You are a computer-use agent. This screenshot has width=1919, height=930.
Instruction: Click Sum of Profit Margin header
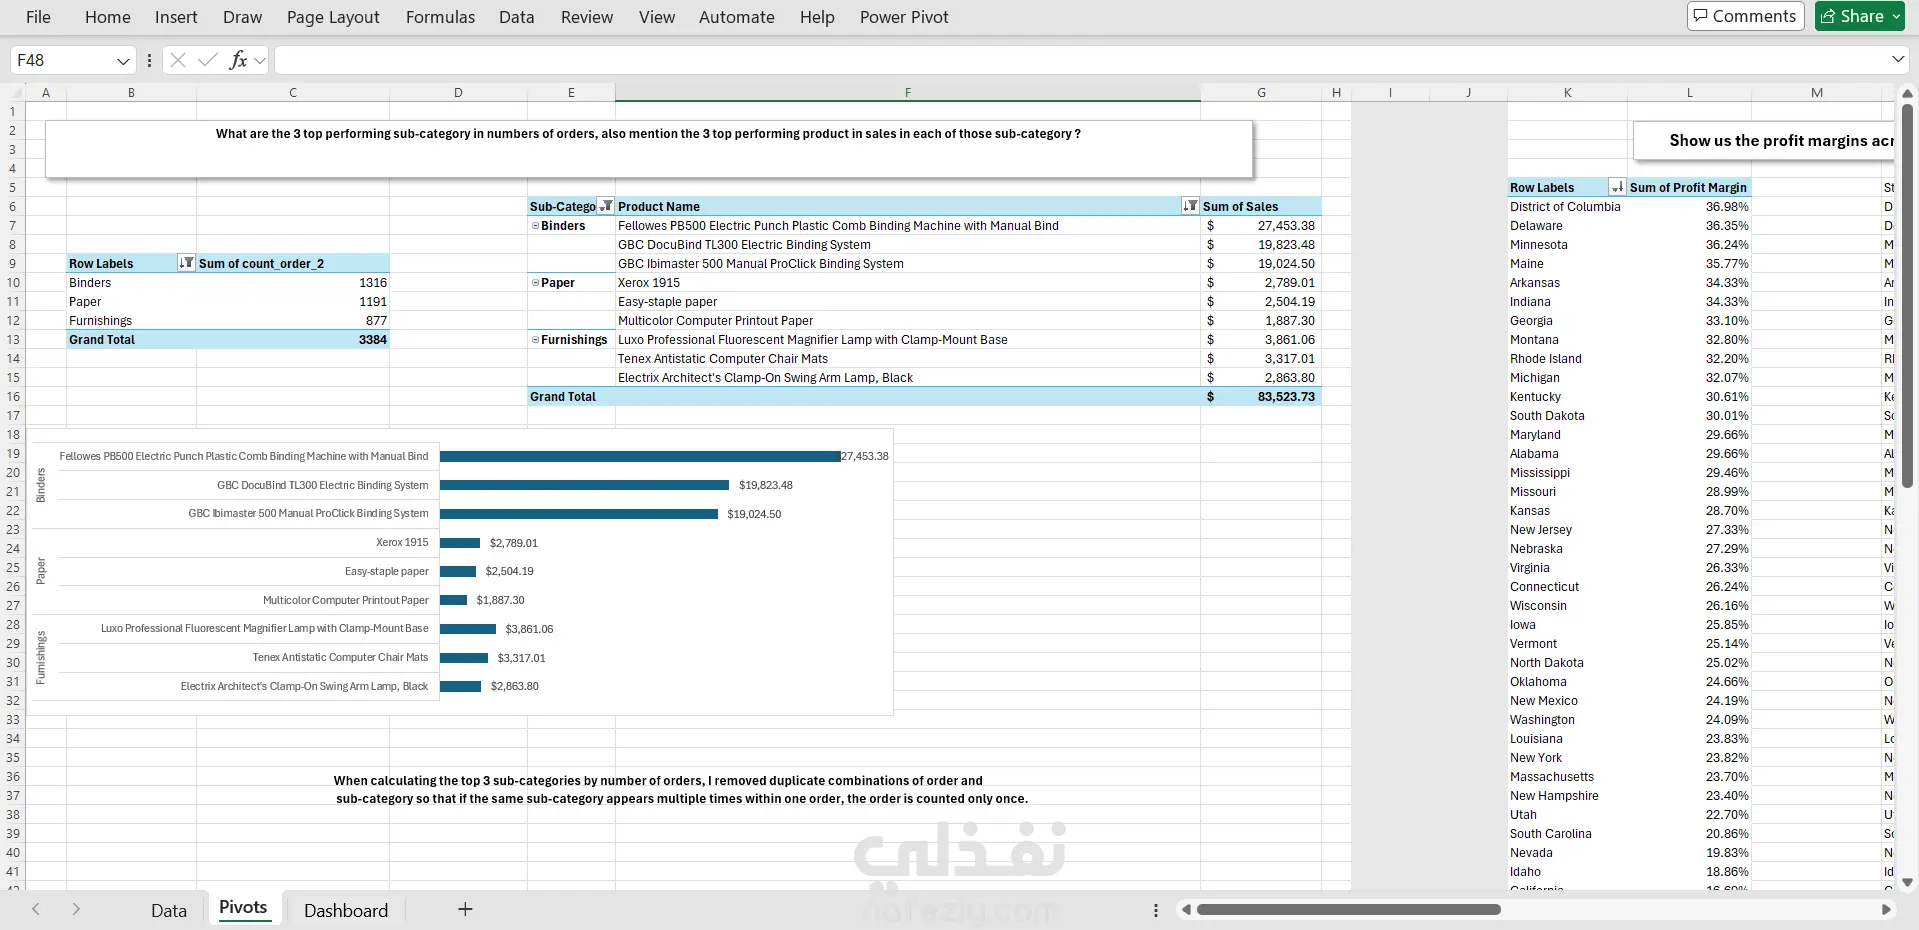[x=1688, y=187]
